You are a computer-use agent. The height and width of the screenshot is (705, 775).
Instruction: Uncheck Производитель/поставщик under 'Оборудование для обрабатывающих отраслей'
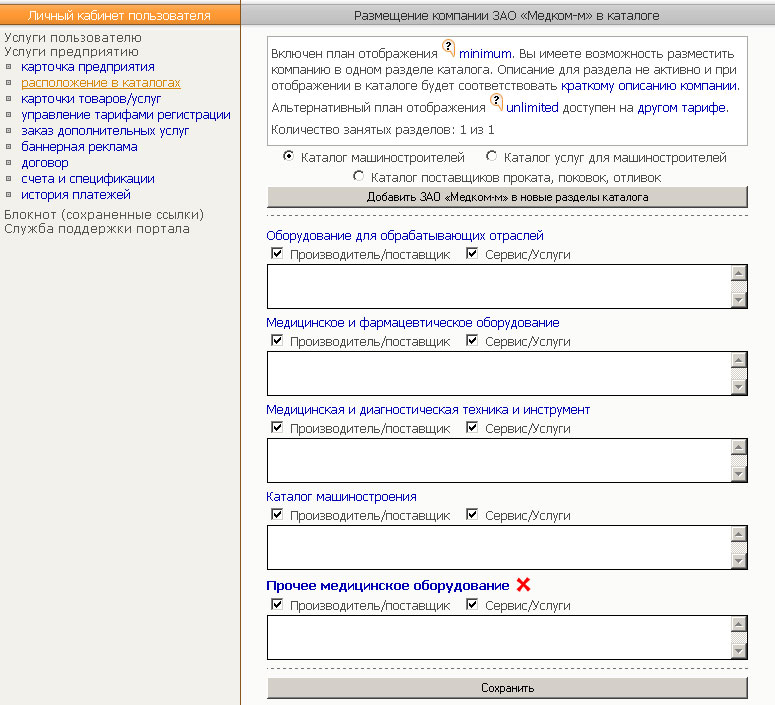coord(277,254)
